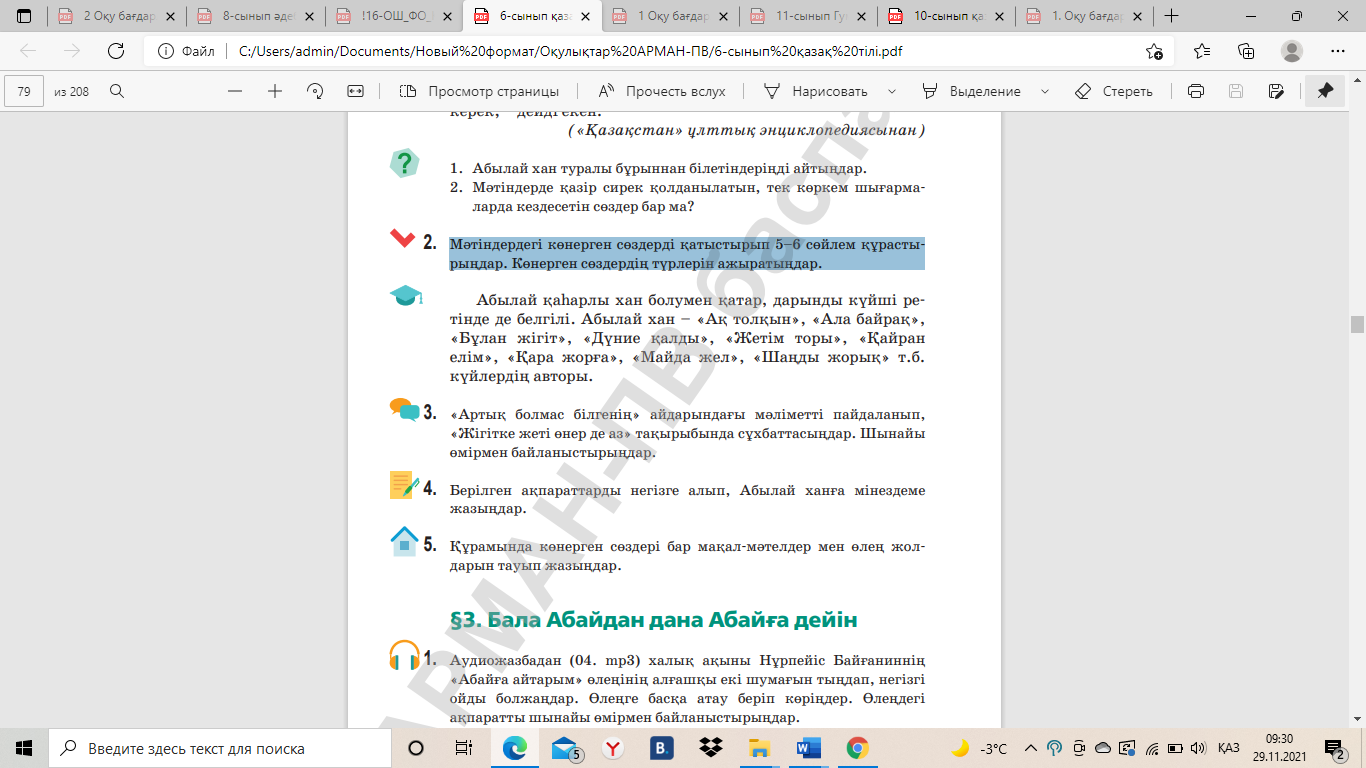
Task: Open the Settings and more menu
Action: pos(1338,51)
